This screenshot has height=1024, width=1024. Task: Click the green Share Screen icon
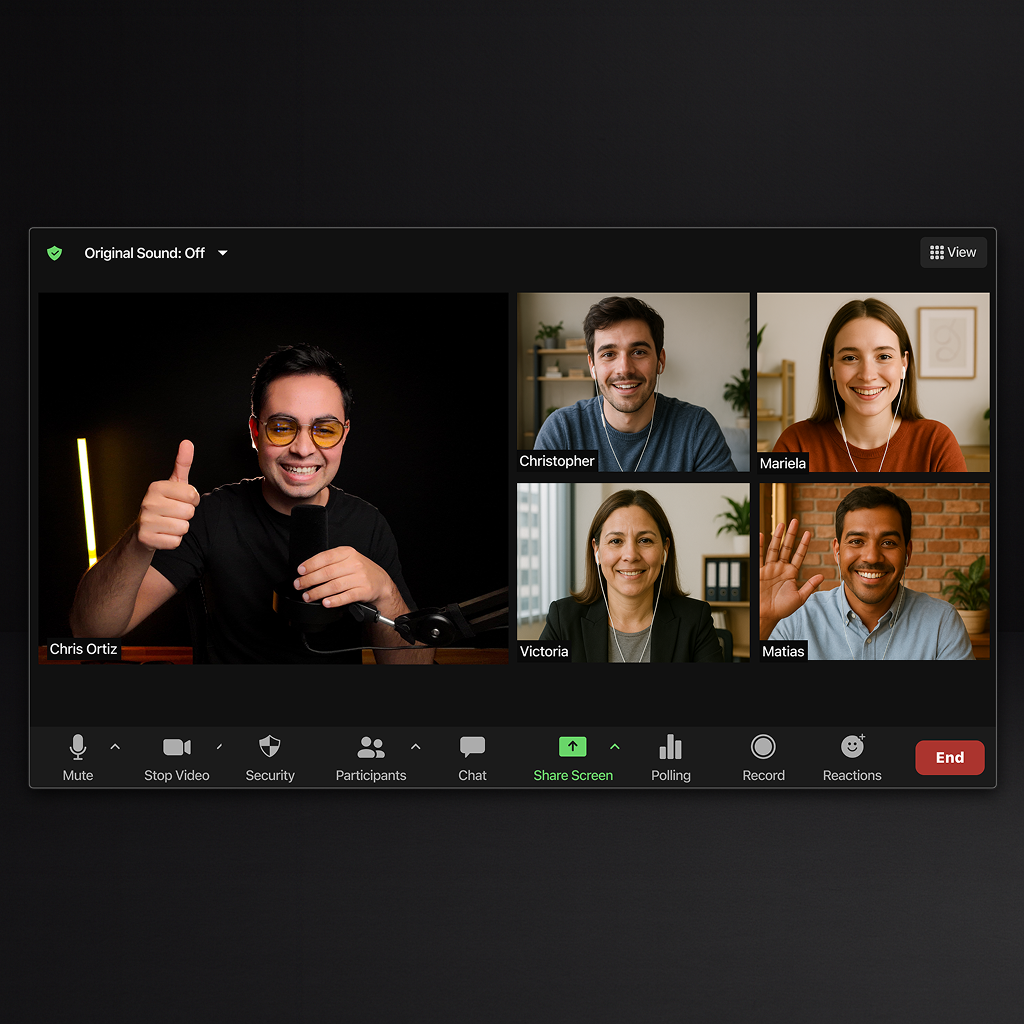pyautogui.click(x=573, y=746)
